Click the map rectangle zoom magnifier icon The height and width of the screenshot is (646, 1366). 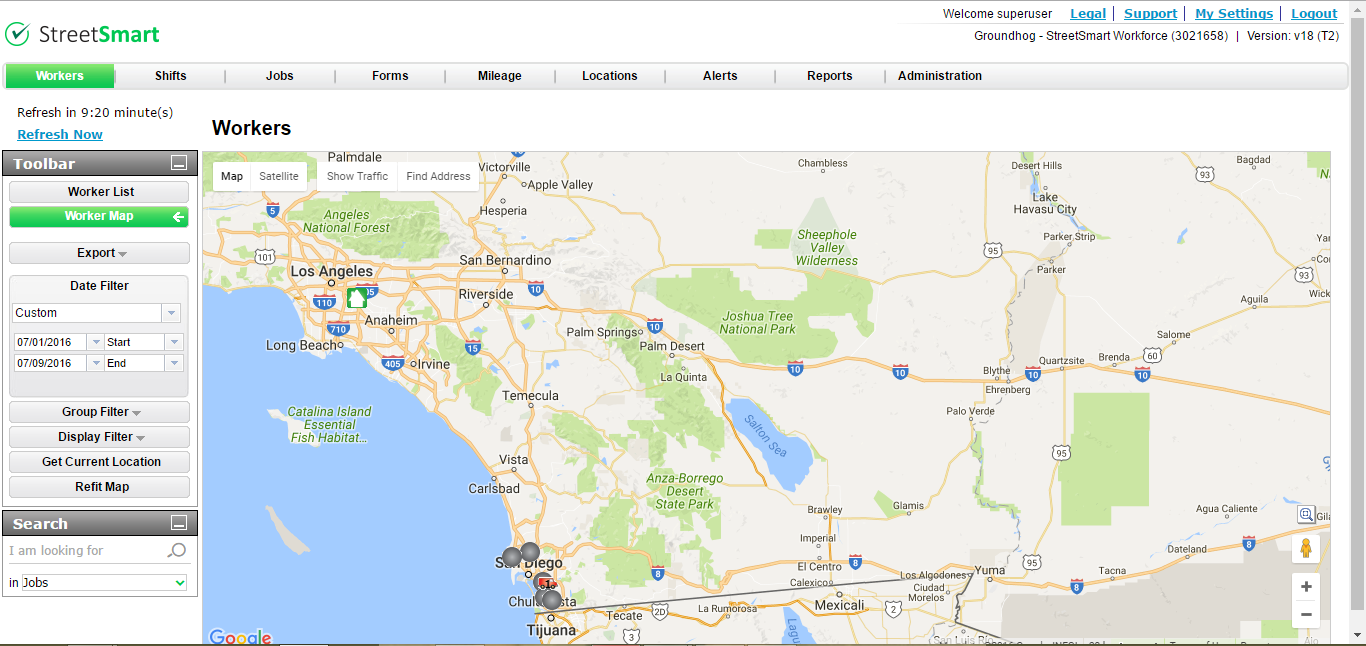[x=1306, y=515]
